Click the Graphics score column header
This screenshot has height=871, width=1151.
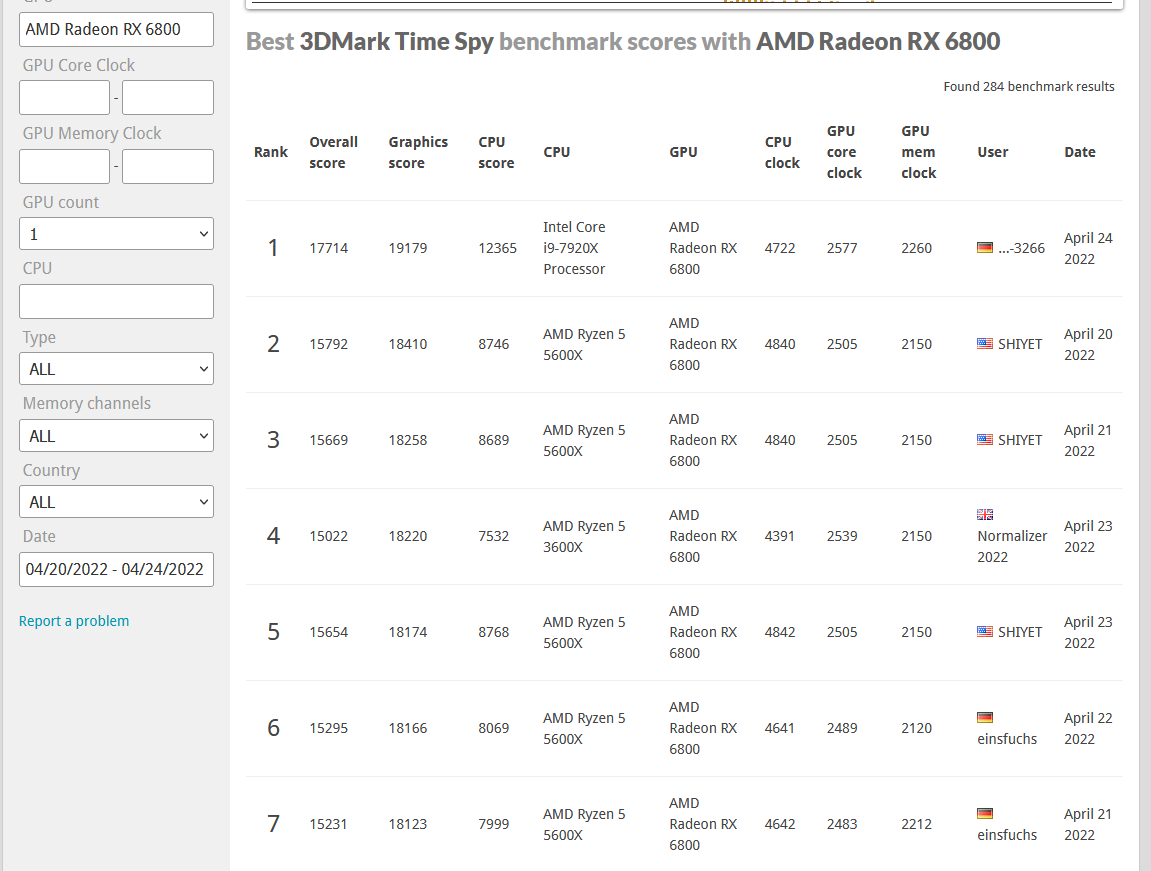pos(418,152)
